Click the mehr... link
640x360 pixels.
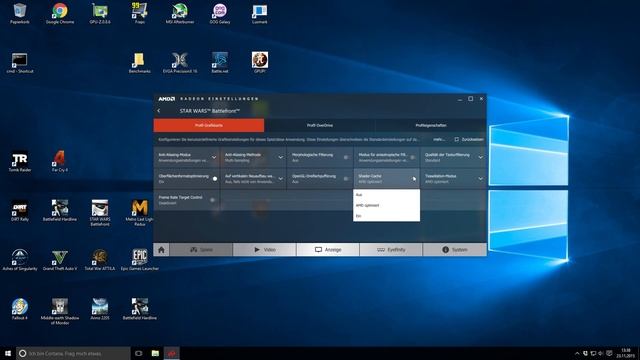pyautogui.click(x=439, y=139)
